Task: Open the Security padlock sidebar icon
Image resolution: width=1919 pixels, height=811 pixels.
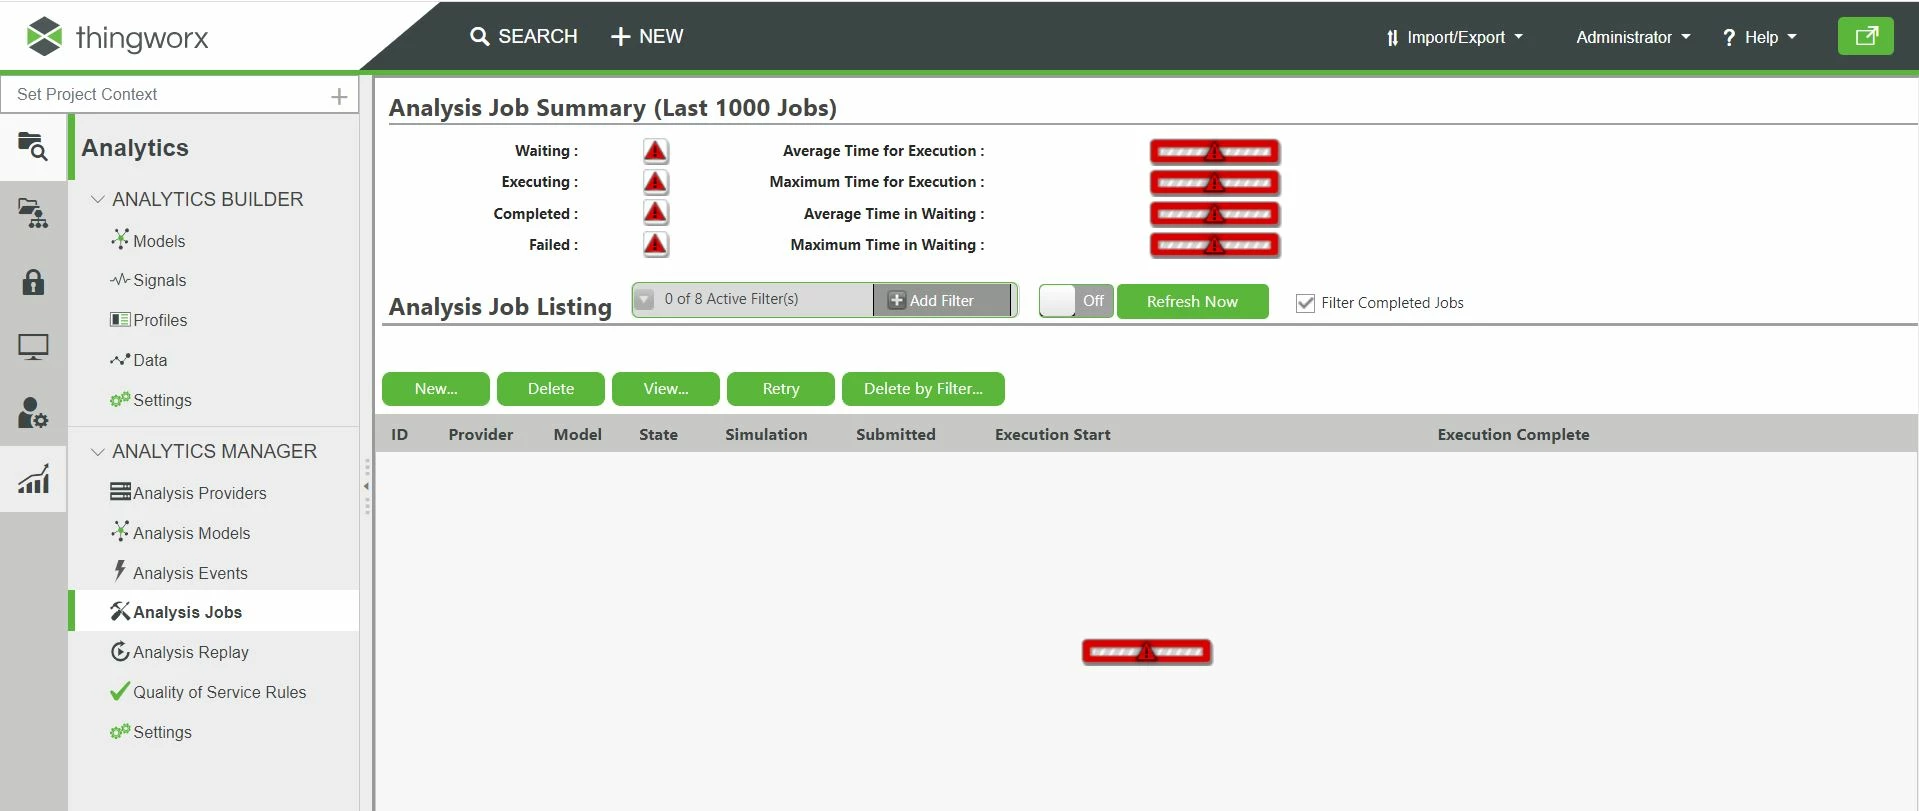Action: point(33,281)
